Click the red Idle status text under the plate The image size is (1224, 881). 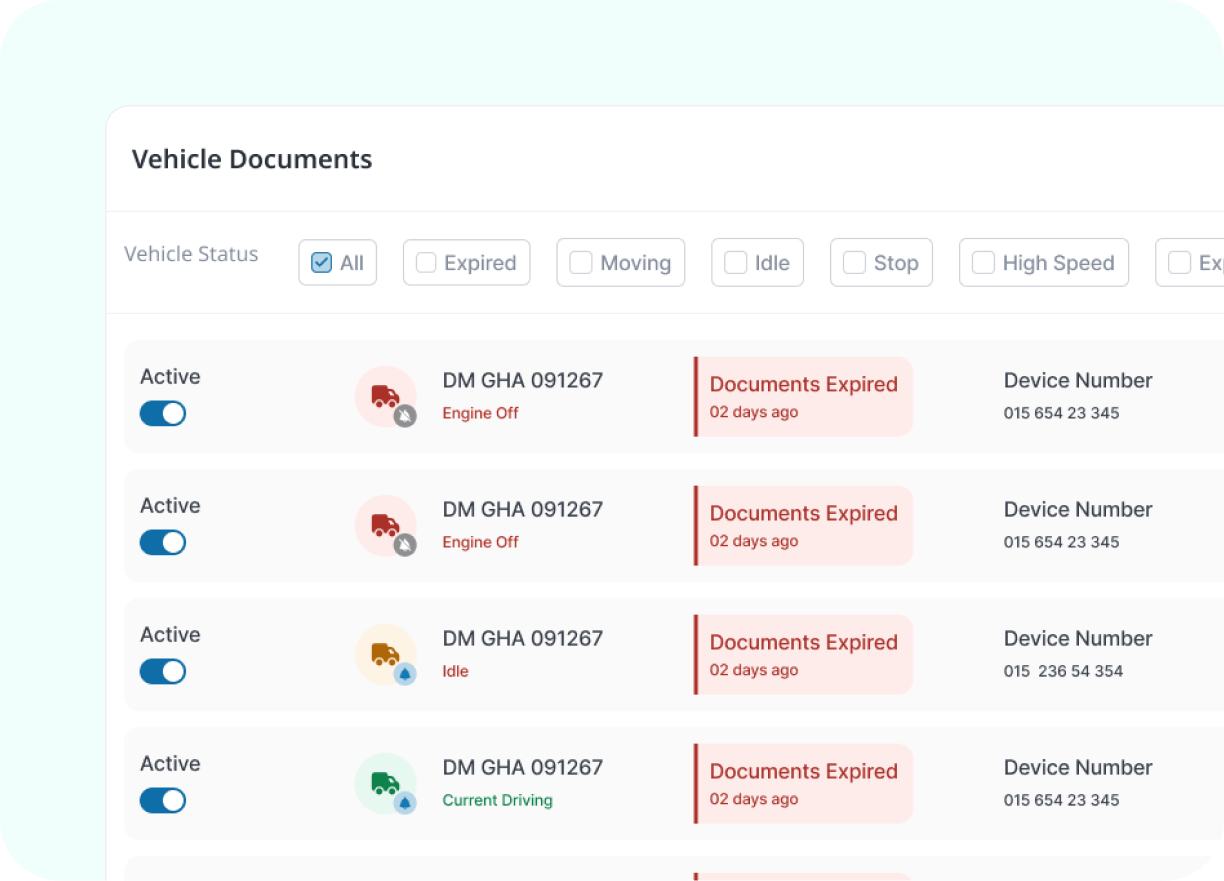coord(455,671)
